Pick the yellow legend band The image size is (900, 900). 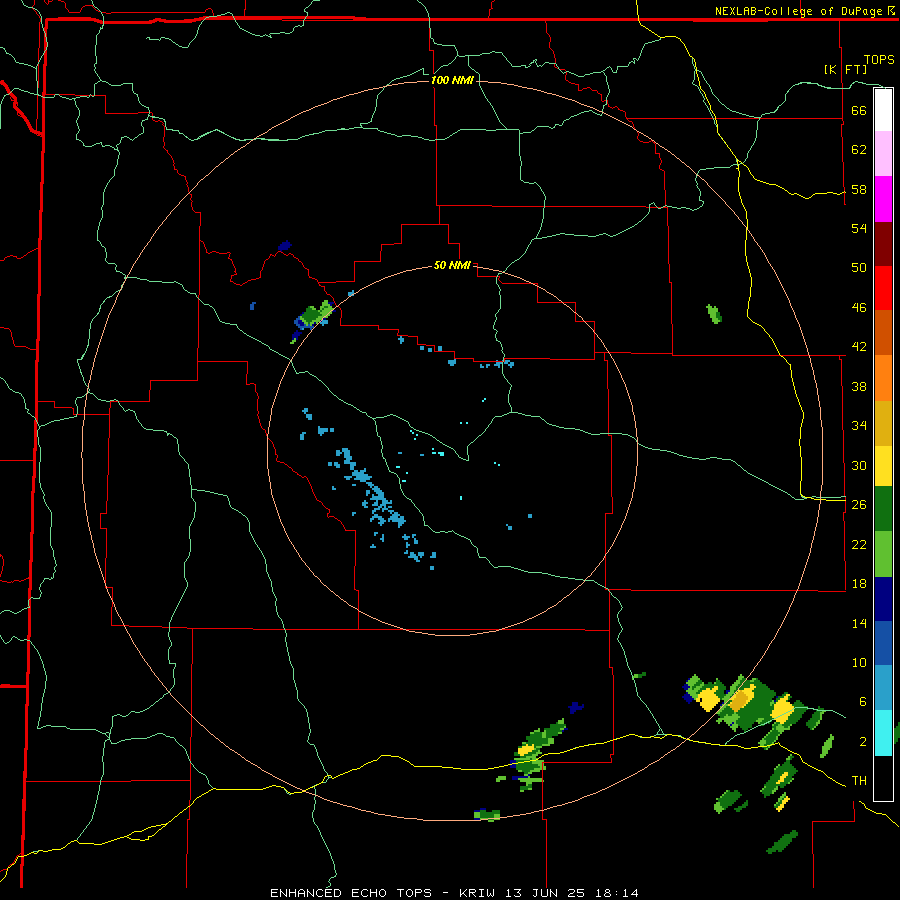(883, 466)
